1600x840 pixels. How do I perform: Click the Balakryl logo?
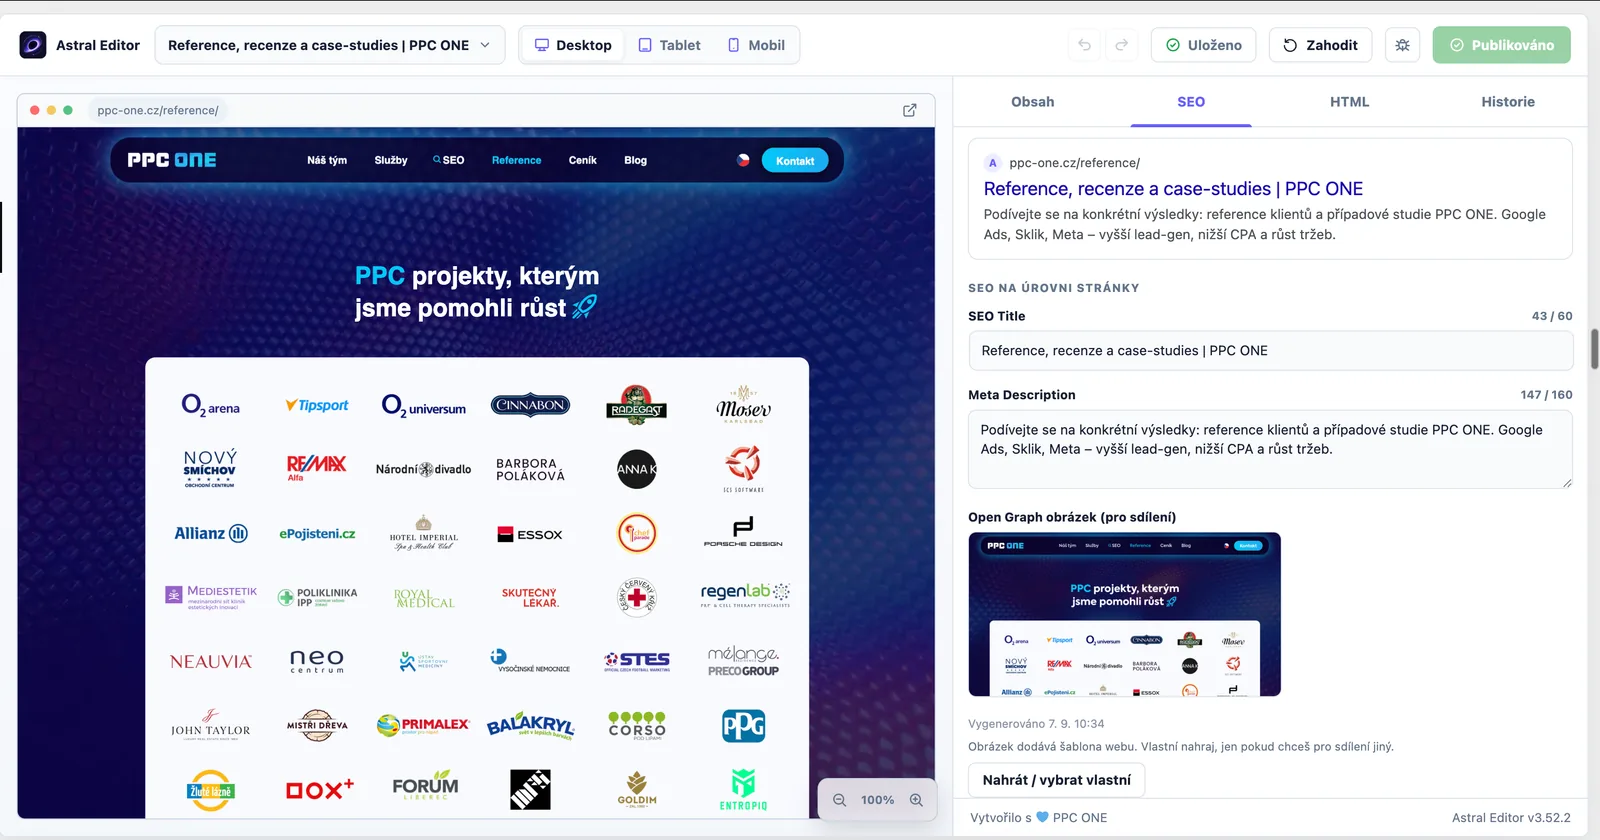pyautogui.click(x=531, y=726)
